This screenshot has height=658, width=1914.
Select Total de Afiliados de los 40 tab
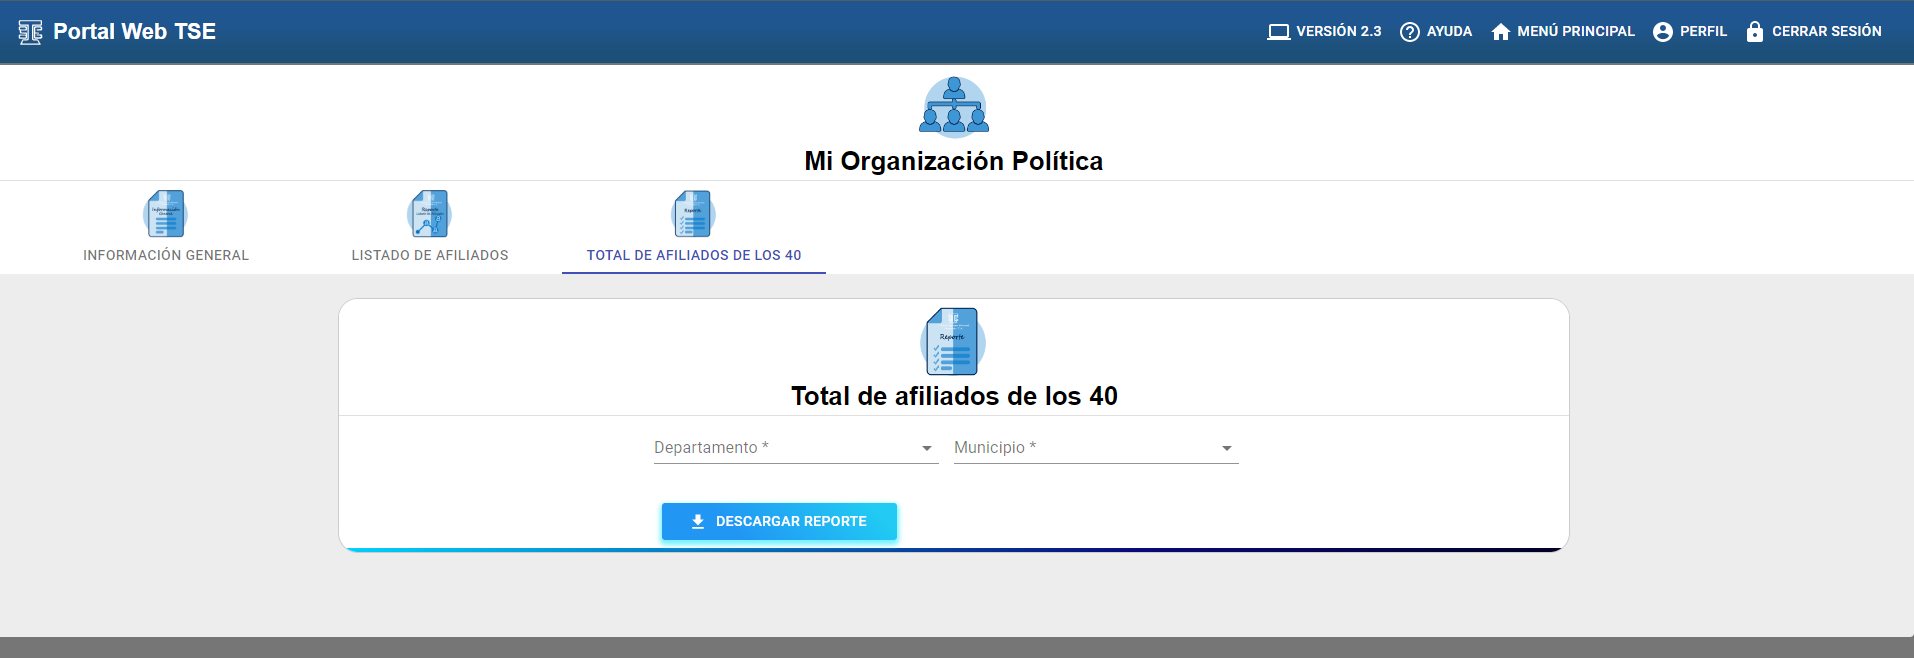pyautogui.click(x=694, y=255)
